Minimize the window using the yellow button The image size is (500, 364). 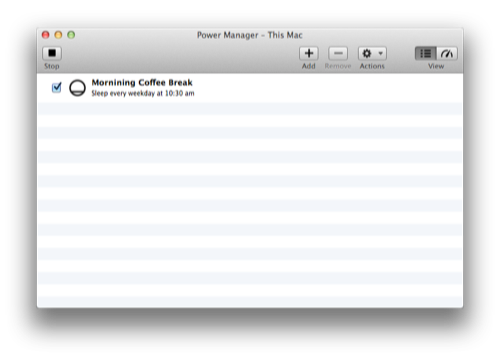pyautogui.click(x=58, y=35)
